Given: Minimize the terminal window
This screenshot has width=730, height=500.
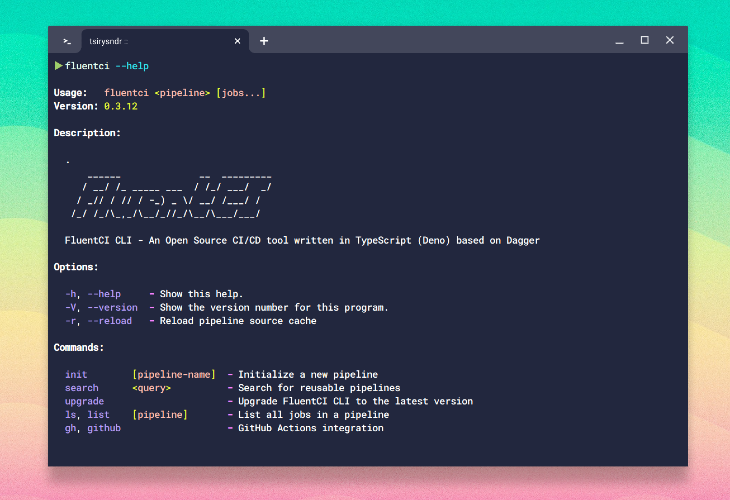Looking at the screenshot, I should pyautogui.click(x=619, y=41).
